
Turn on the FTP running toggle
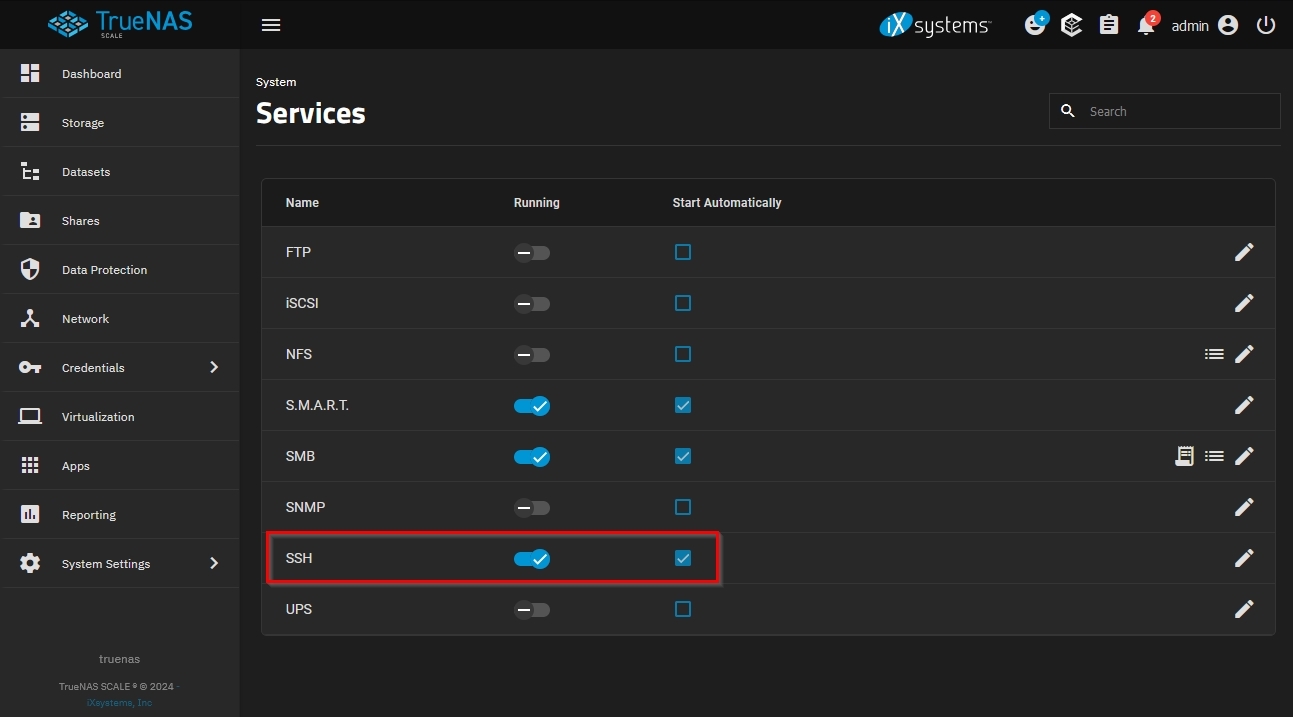[532, 253]
